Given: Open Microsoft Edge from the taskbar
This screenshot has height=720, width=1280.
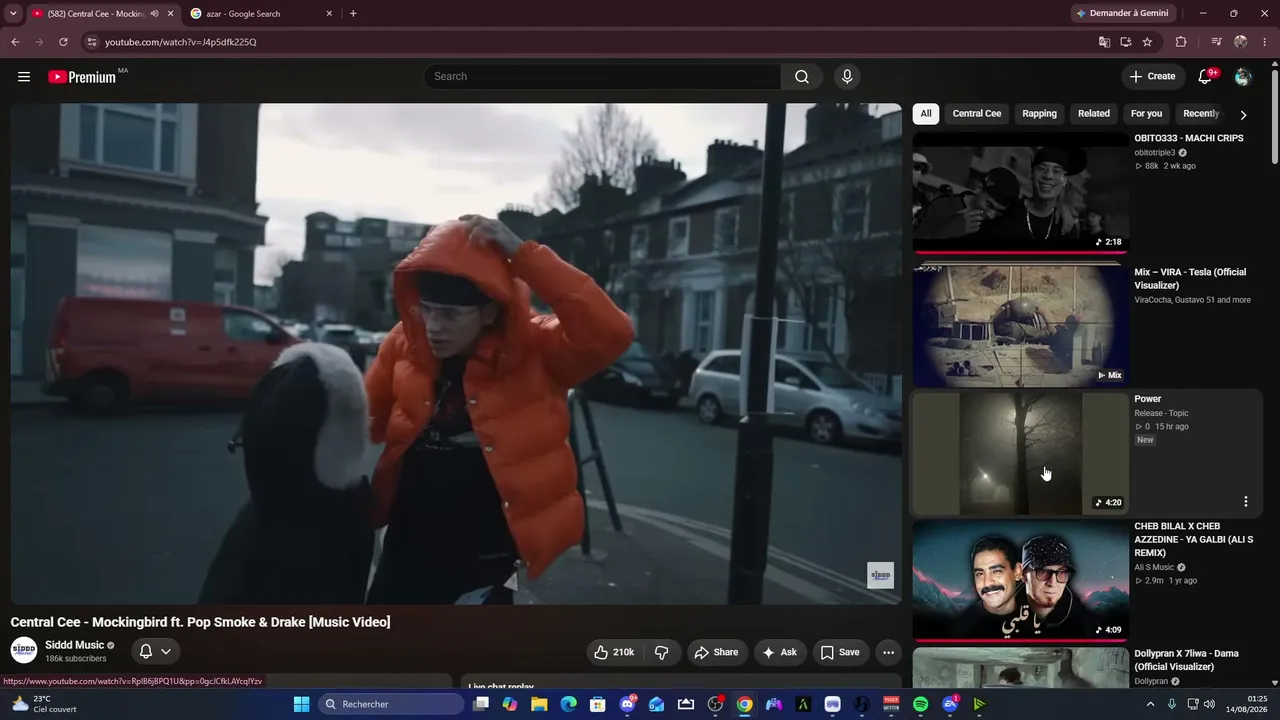Looking at the screenshot, I should click(x=568, y=704).
